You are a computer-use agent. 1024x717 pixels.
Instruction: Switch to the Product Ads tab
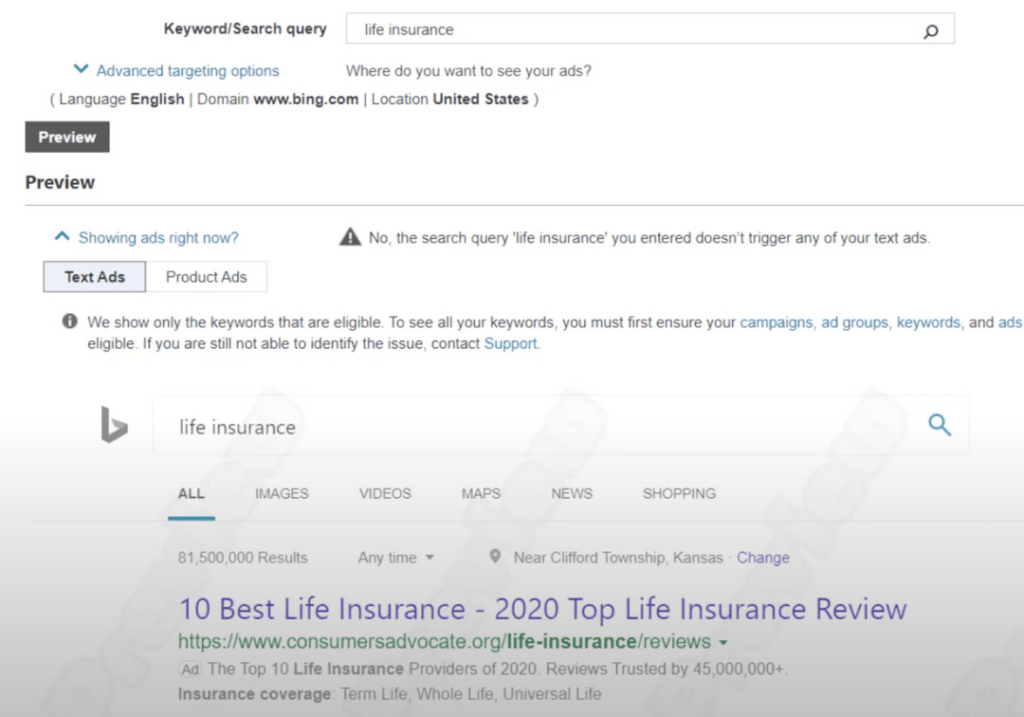tap(207, 276)
